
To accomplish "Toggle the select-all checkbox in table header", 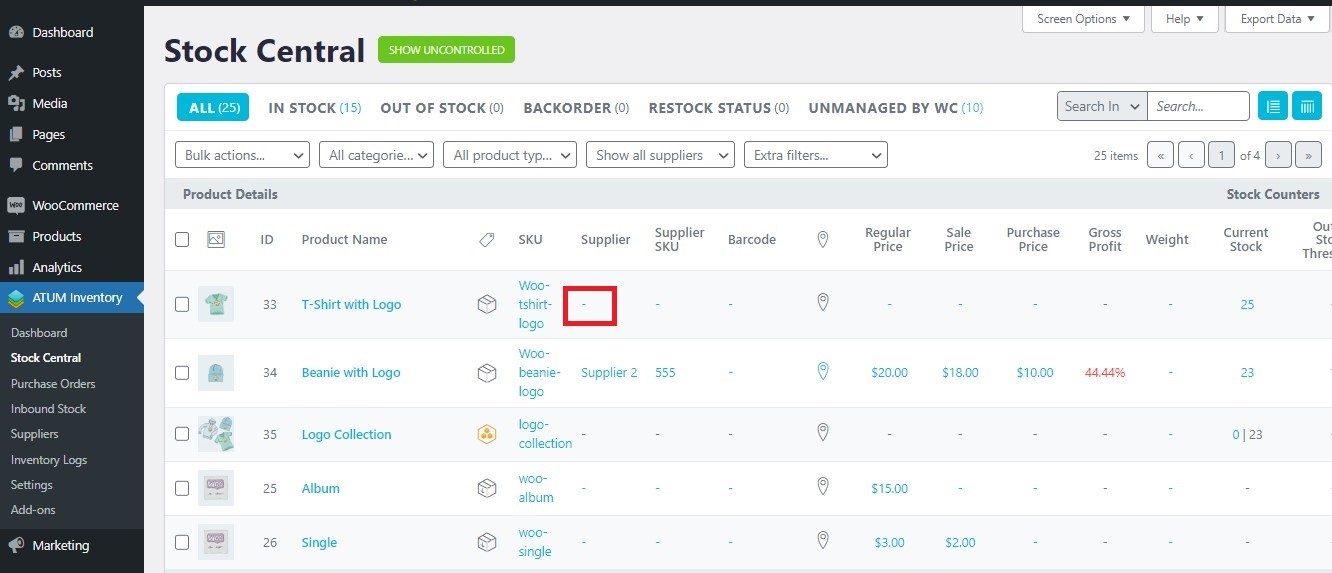I will 182,239.
